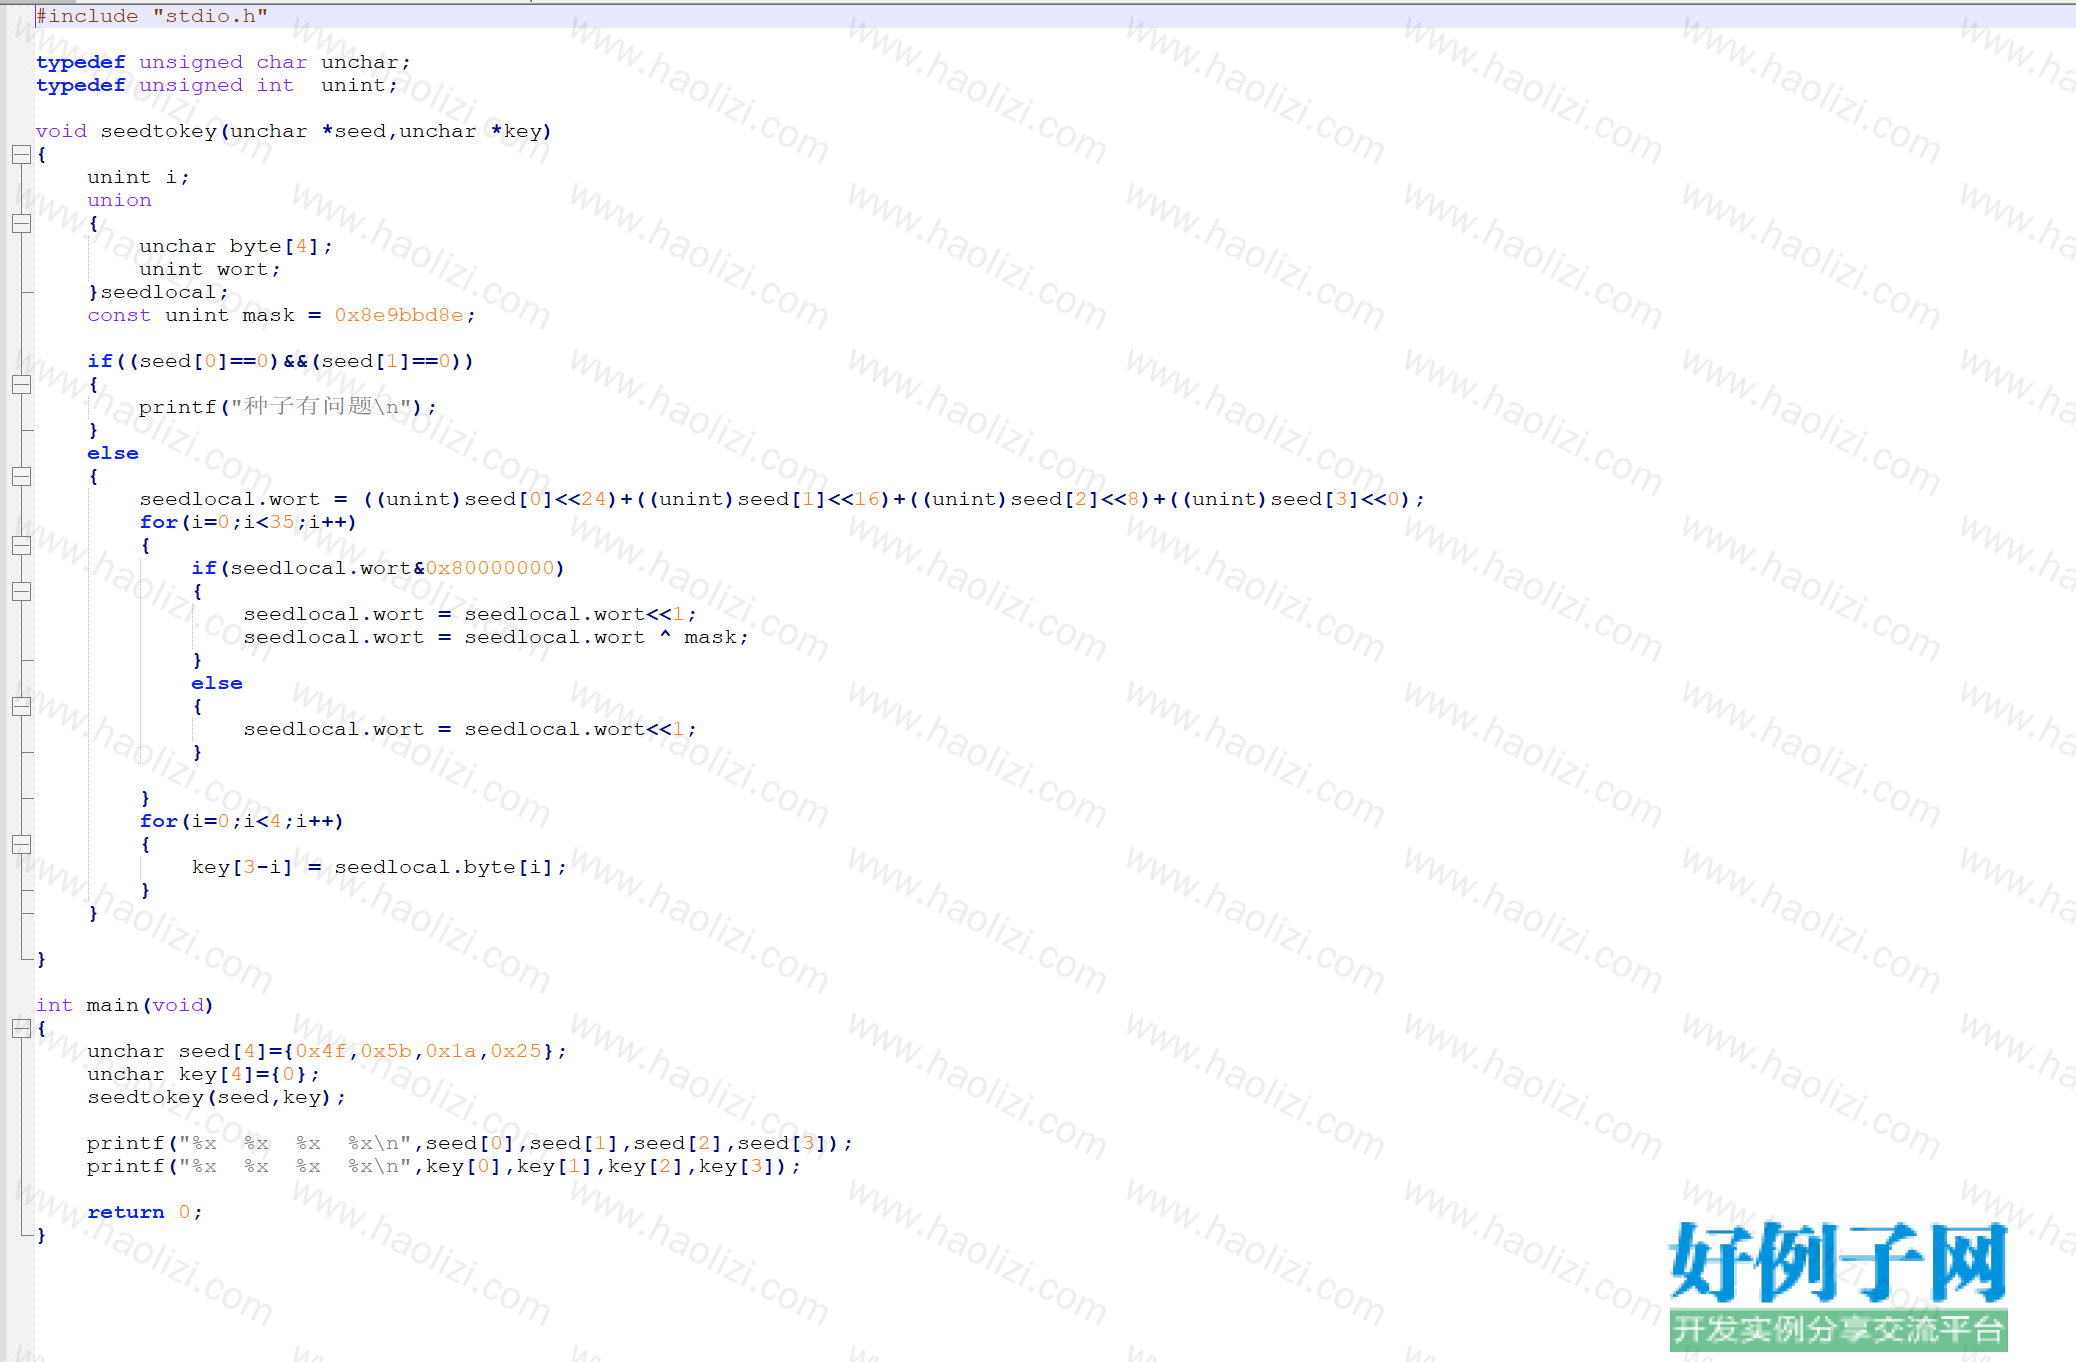2076x1362 pixels.
Task: Click the printf with Chinese string line
Action: coord(288,407)
